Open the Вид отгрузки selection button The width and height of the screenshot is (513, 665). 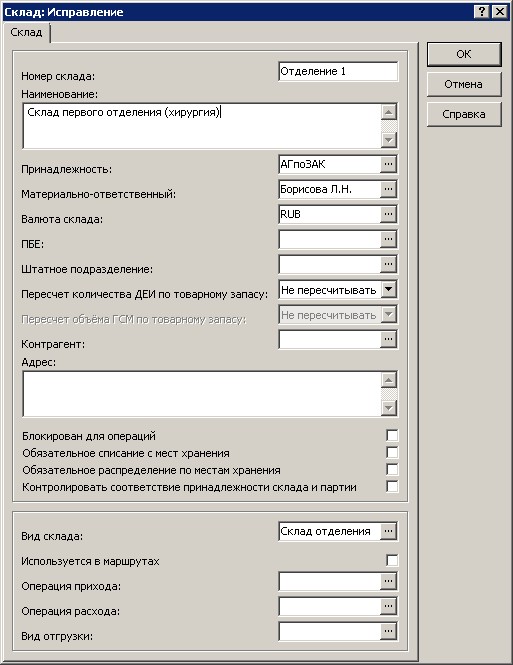(x=388, y=631)
